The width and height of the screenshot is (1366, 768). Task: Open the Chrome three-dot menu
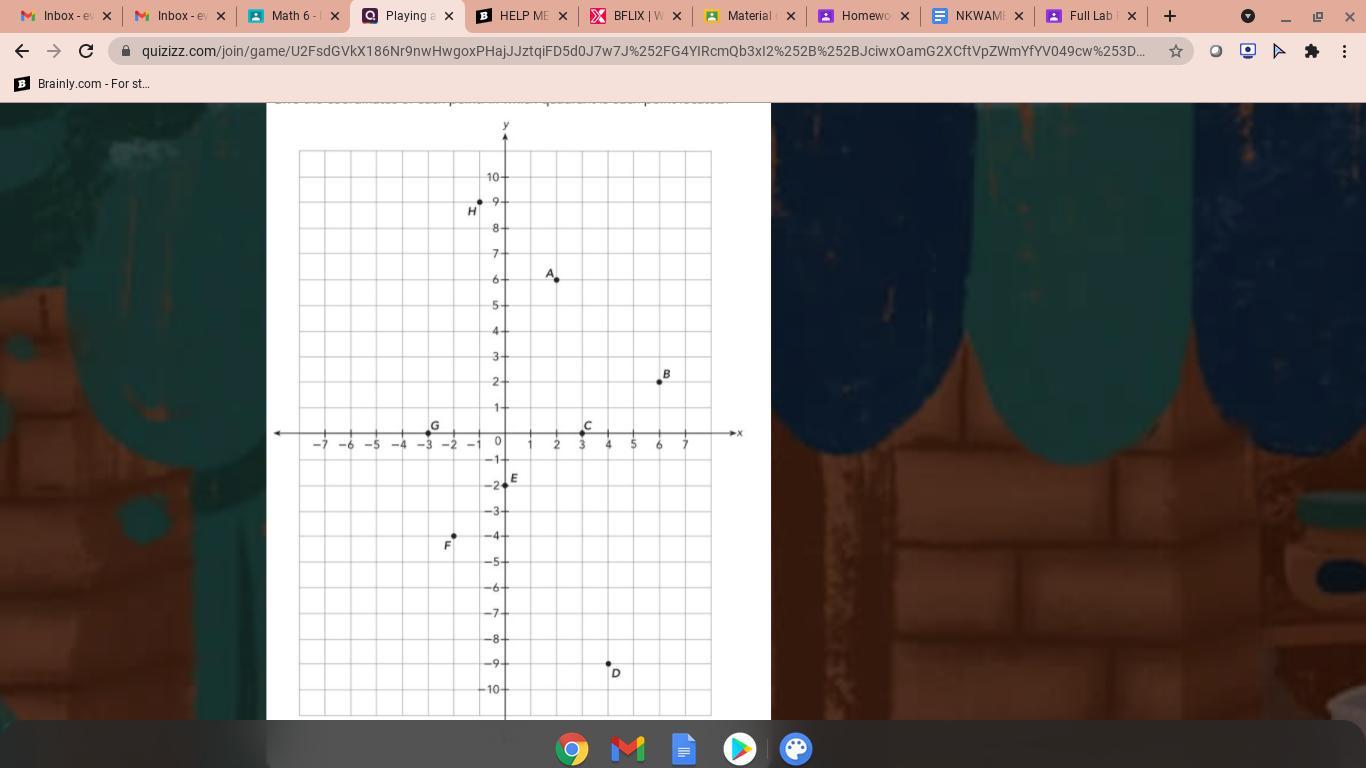[x=1344, y=51]
